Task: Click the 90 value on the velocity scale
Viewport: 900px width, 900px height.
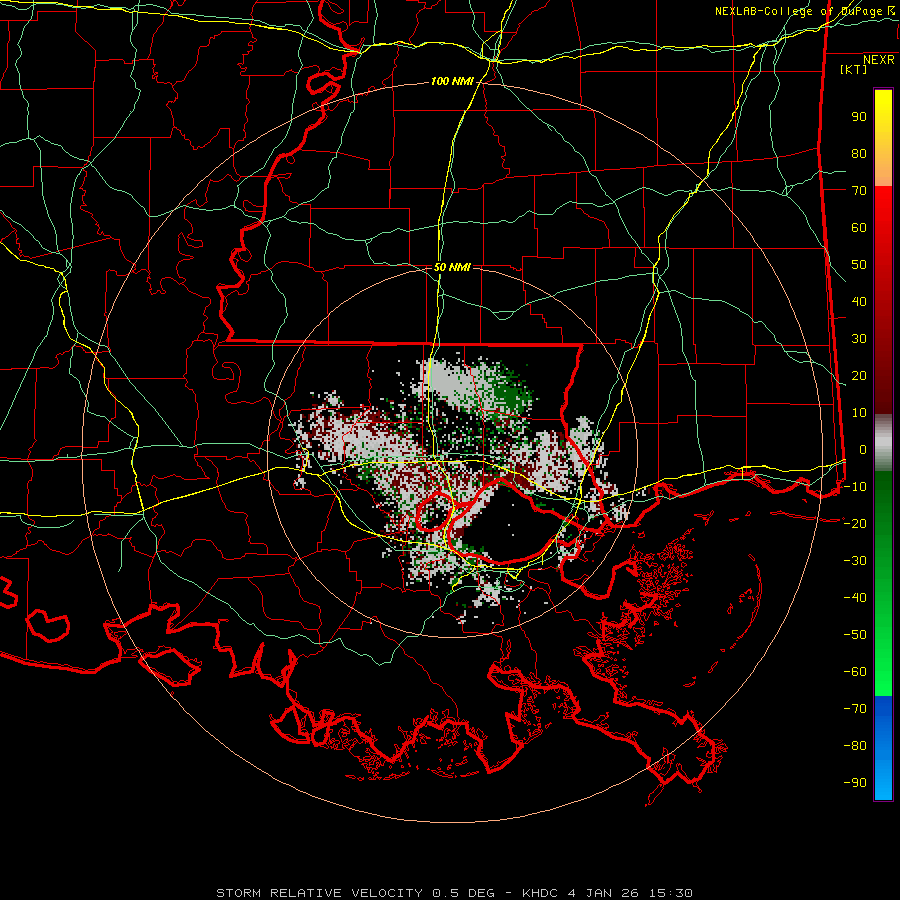Action: click(x=859, y=117)
